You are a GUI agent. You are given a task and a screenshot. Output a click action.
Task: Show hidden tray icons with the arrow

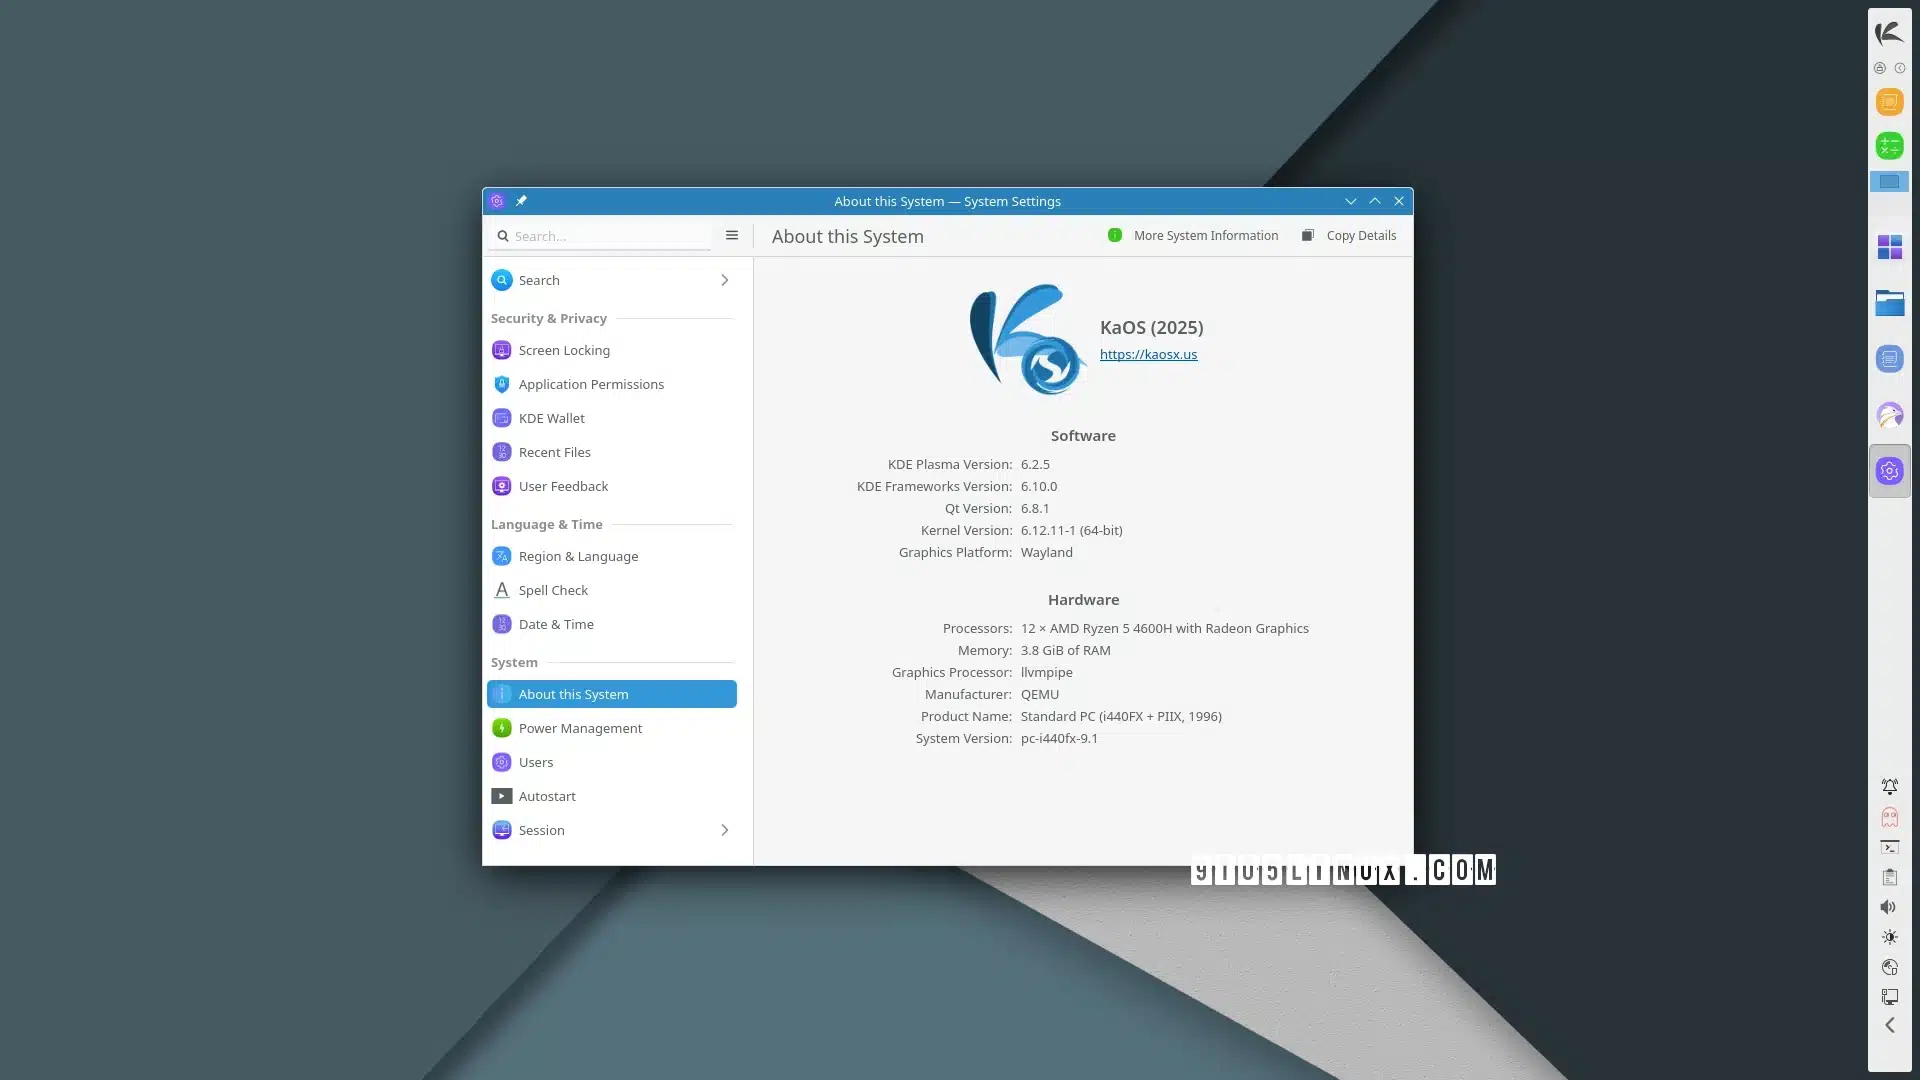pyautogui.click(x=1889, y=1025)
